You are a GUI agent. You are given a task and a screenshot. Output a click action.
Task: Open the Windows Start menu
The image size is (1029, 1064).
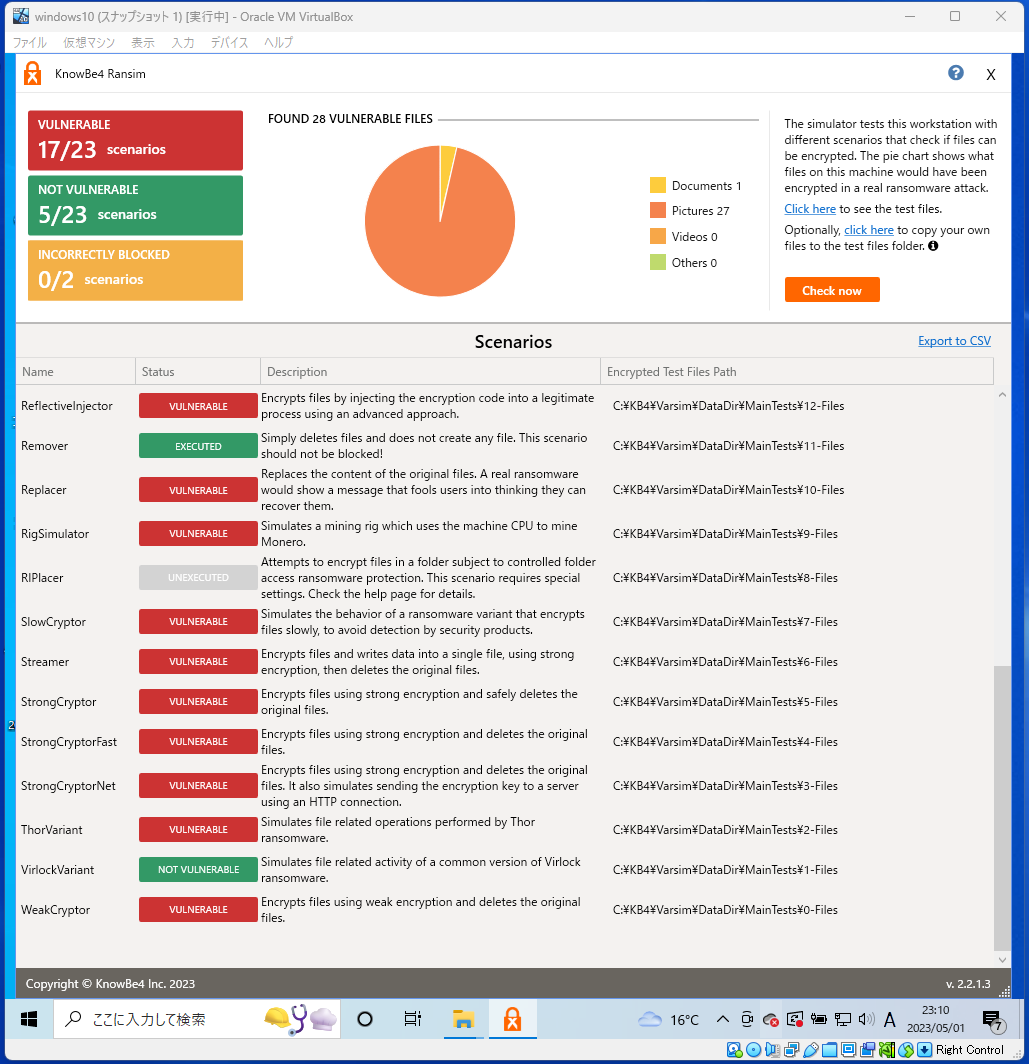(29, 1019)
